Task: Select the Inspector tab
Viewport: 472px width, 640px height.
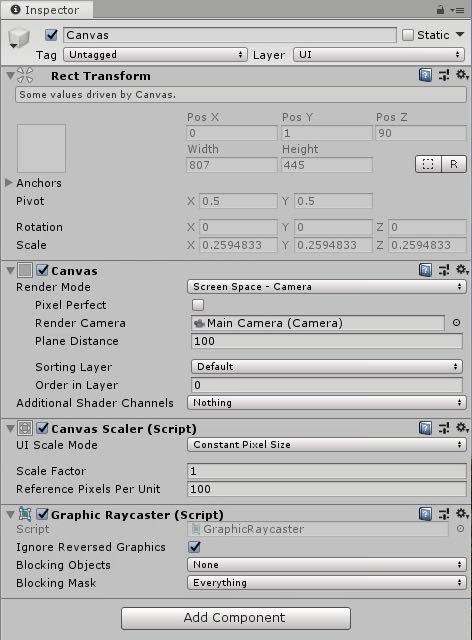Action: [x=46, y=10]
